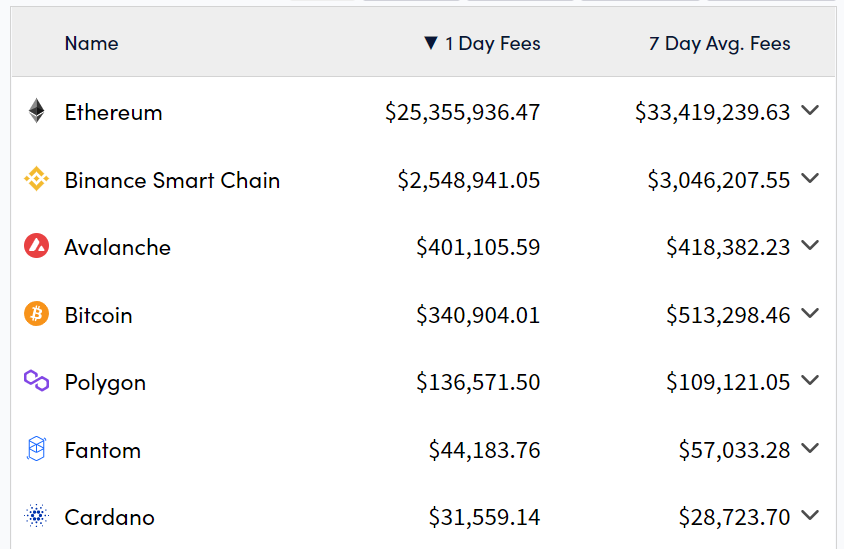Sort by 7 Day Avg. Fees header
Image resolution: width=844 pixels, height=549 pixels.
(x=720, y=44)
